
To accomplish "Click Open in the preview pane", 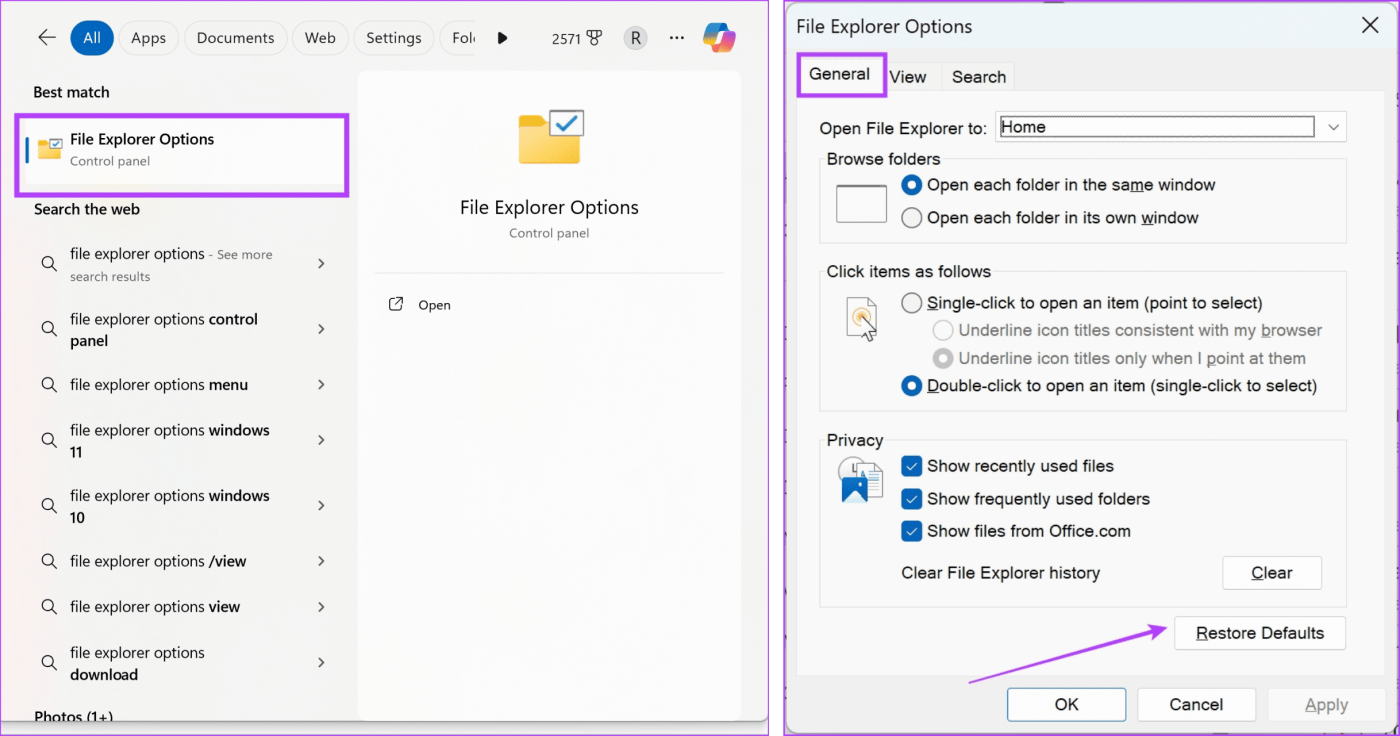I will pos(434,305).
